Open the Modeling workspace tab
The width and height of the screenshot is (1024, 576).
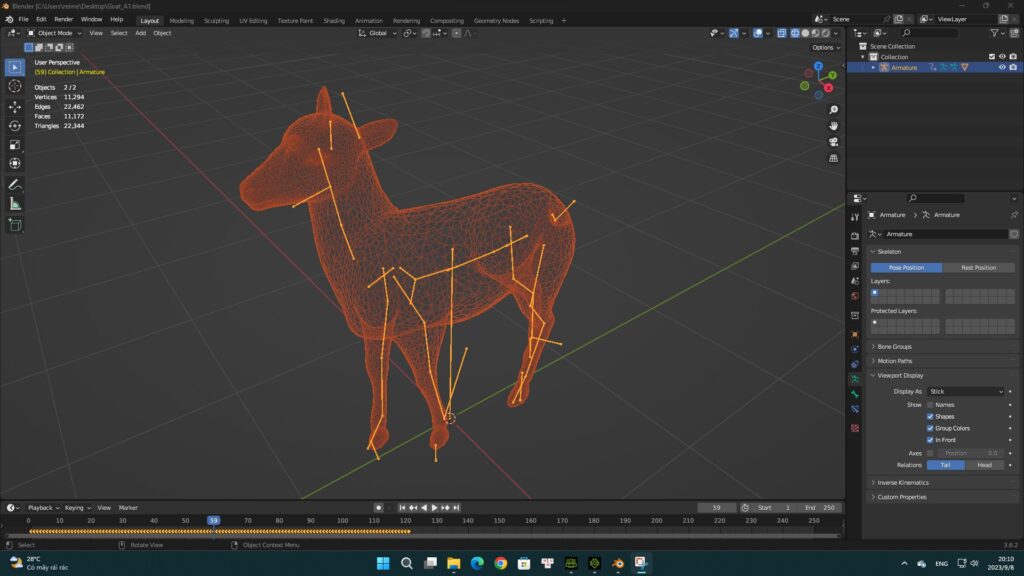tap(181, 20)
